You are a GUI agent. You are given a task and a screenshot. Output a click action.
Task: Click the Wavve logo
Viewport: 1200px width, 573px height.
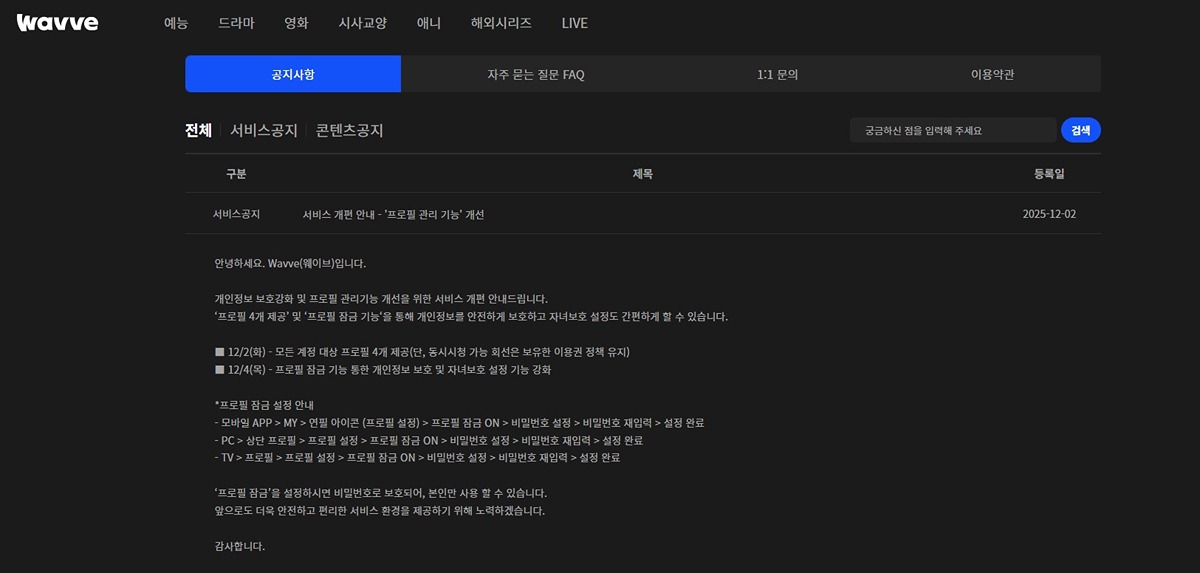click(57, 22)
